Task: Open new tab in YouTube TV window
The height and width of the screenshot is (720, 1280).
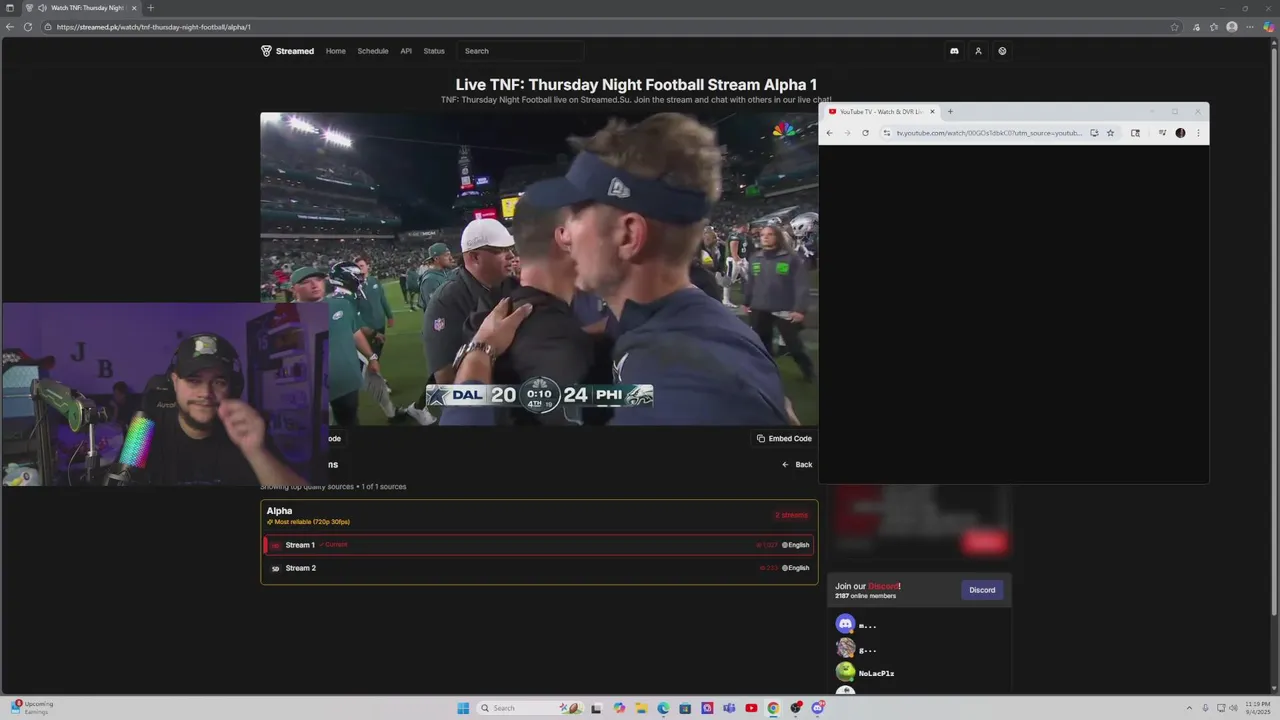Action: pyautogui.click(x=950, y=112)
